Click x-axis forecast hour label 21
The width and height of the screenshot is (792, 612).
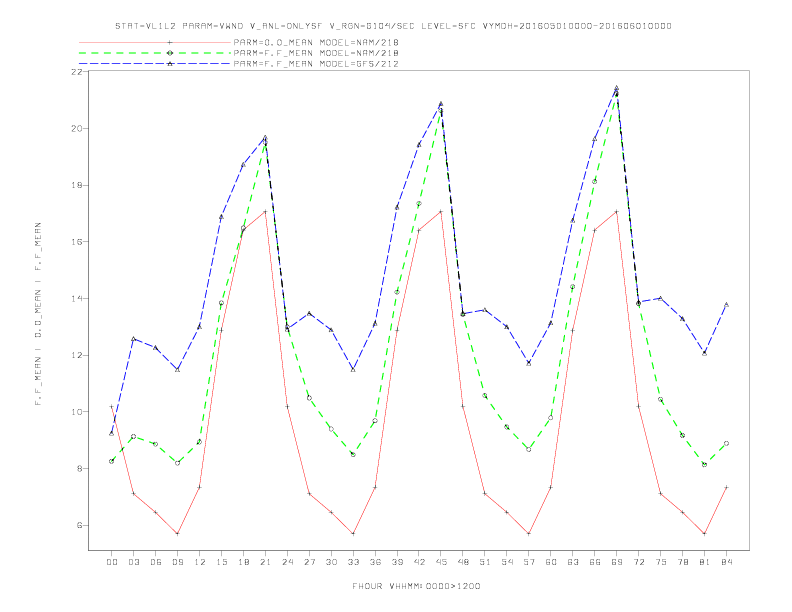coord(265,562)
